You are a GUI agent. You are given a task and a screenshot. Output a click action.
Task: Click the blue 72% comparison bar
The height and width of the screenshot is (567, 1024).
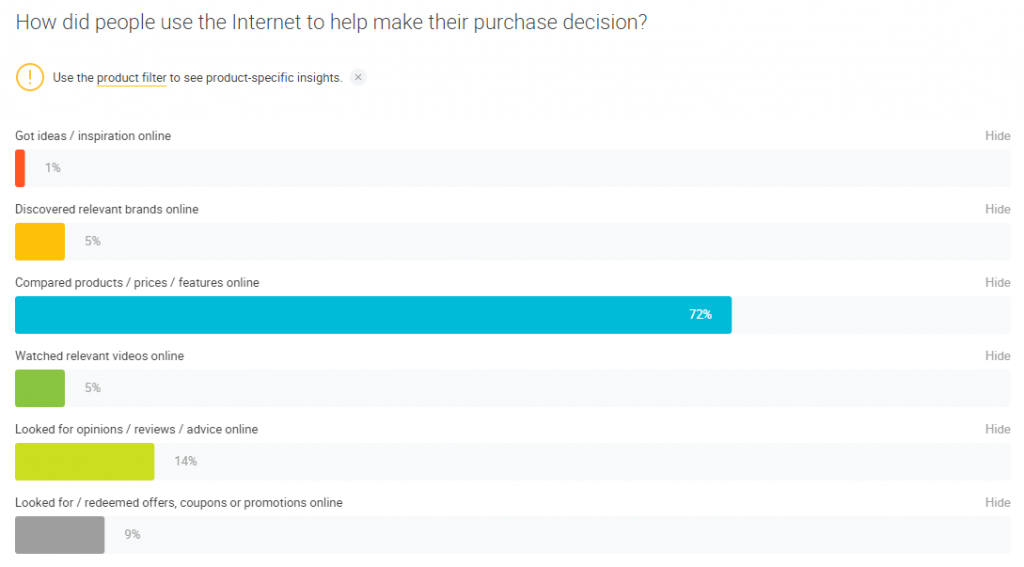pos(373,315)
